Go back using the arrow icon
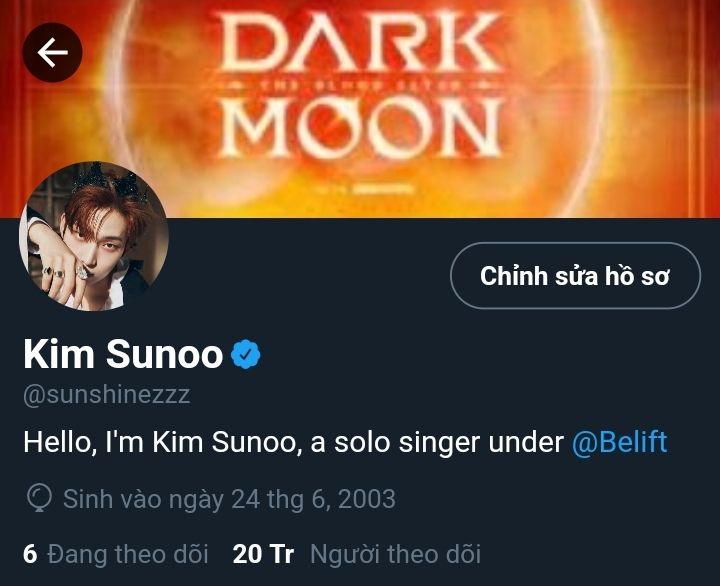The height and width of the screenshot is (586, 720). pos(52,52)
